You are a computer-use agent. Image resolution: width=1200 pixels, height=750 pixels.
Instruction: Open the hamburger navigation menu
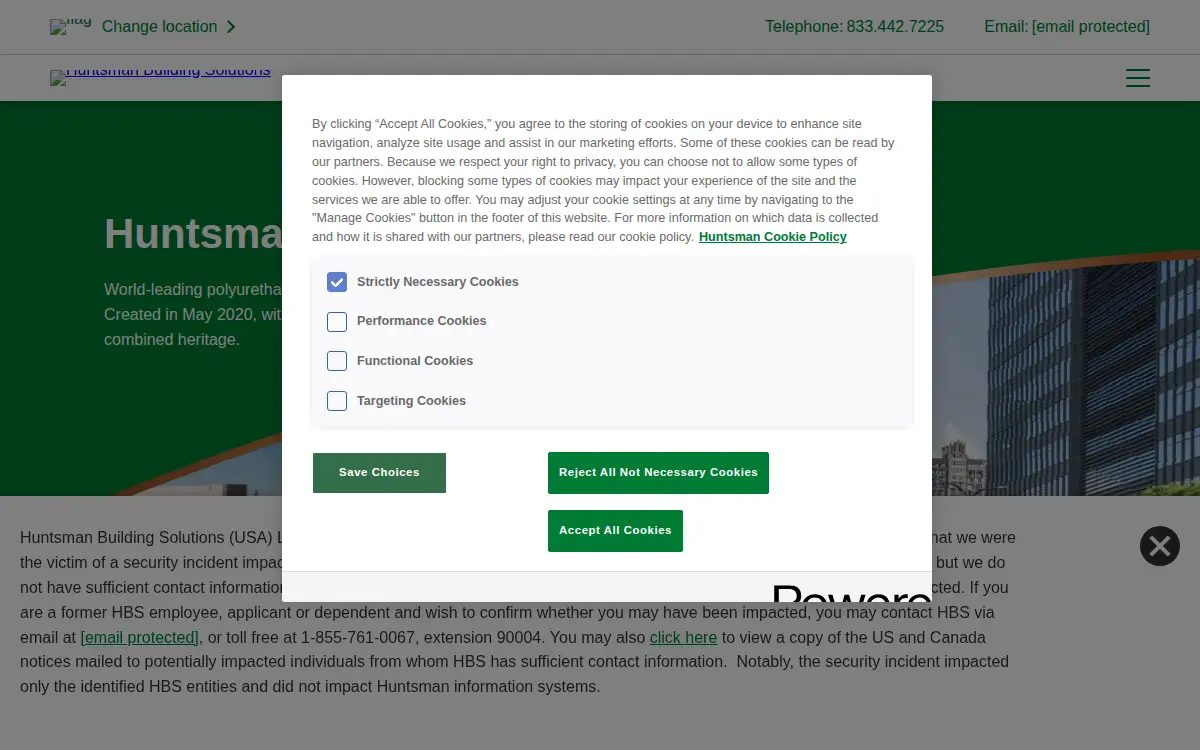(x=1138, y=78)
